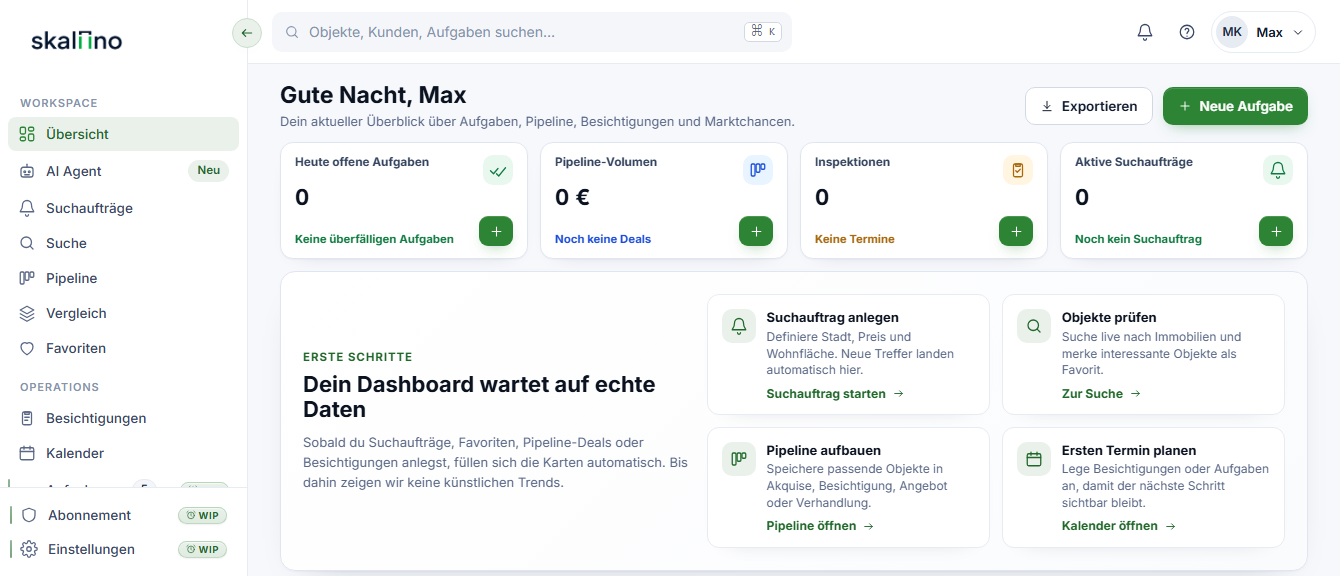Click the magnifier icon in search bar
The height and width of the screenshot is (576, 1340).
pos(293,32)
